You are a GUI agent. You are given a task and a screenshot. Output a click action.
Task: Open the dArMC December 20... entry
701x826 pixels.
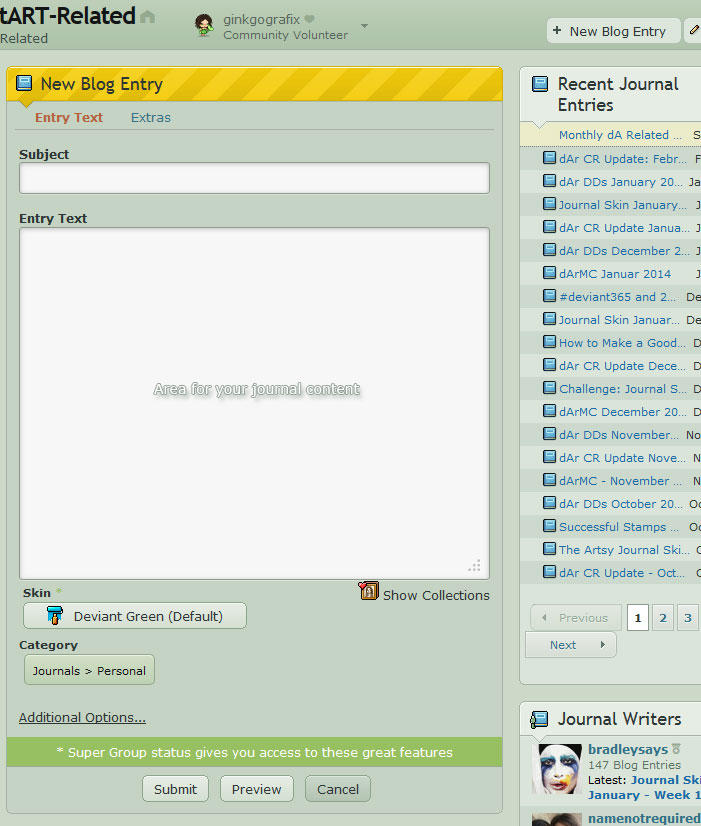[623, 411]
